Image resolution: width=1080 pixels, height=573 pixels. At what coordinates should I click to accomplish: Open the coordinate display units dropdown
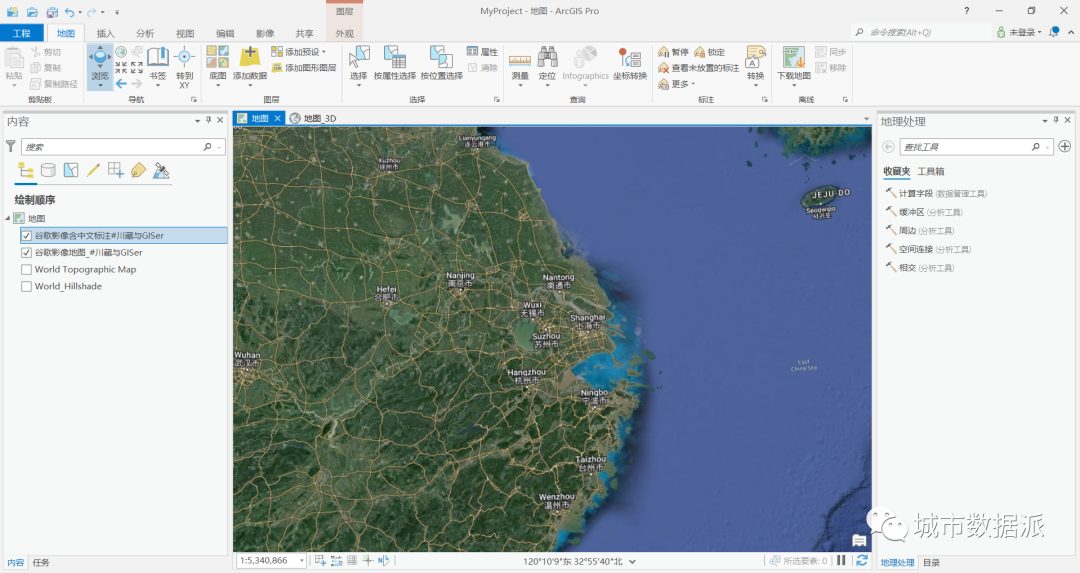[x=632, y=561]
